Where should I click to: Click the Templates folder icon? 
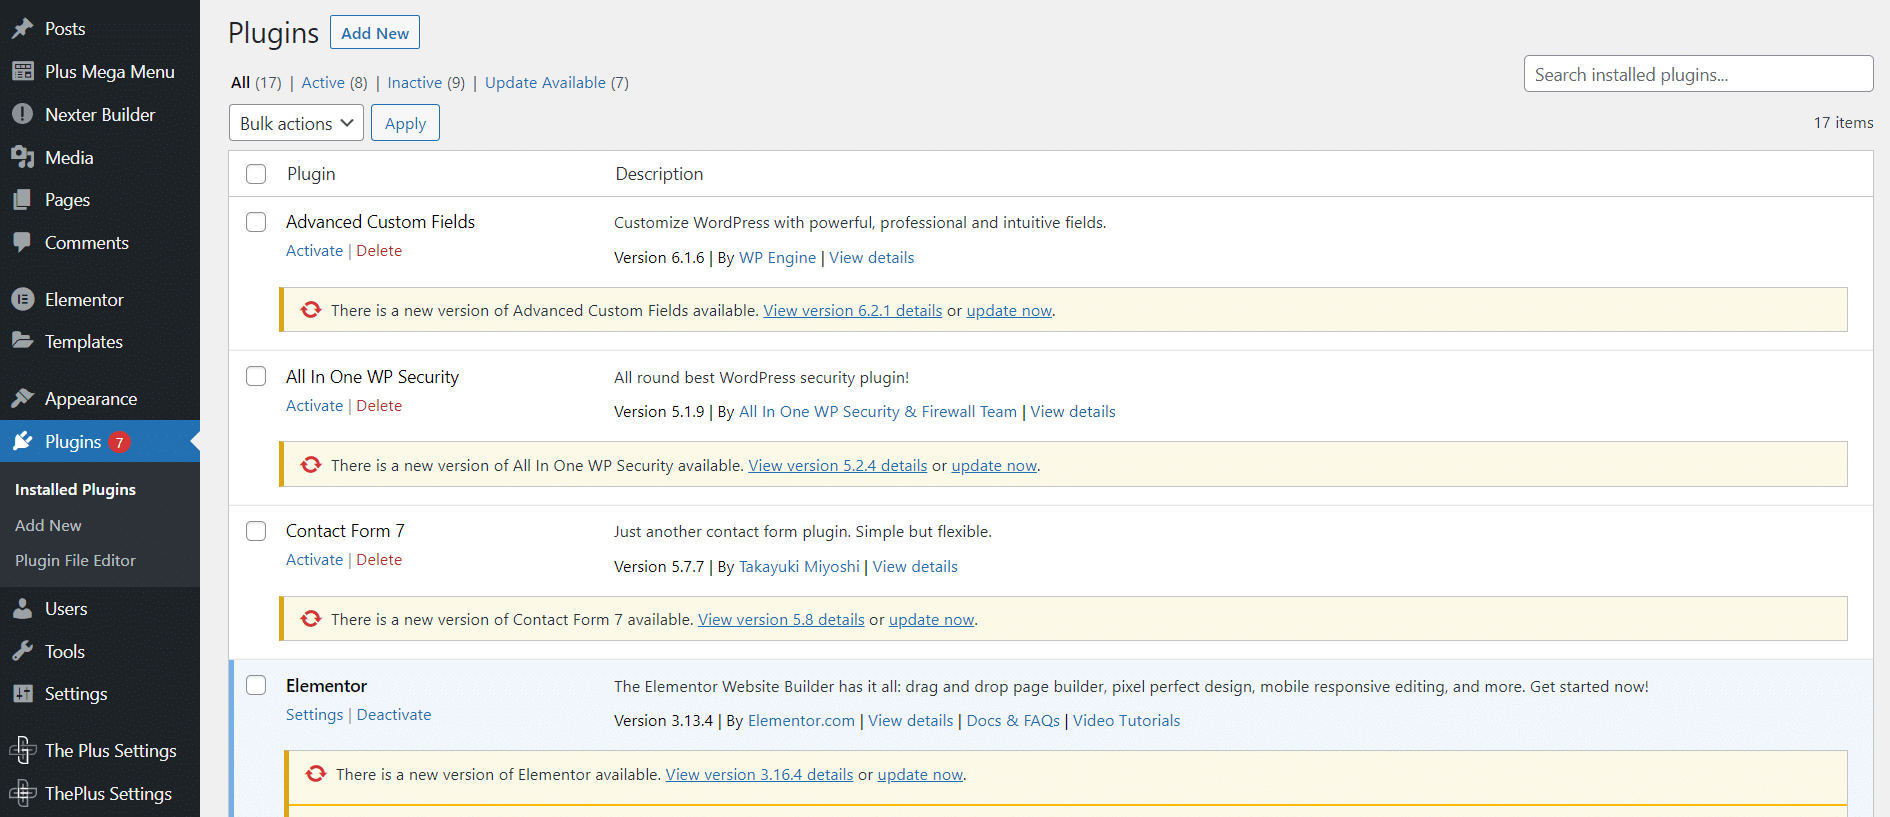click(x=22, y=342)
